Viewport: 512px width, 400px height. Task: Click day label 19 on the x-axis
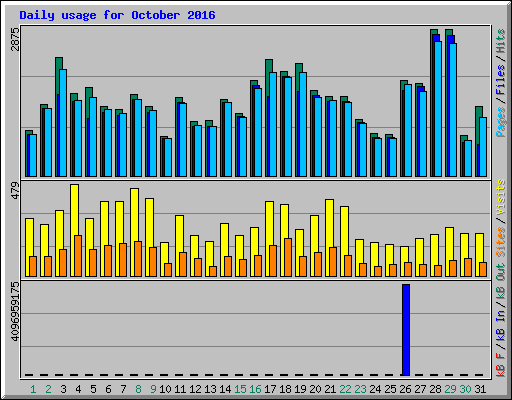[300, 389]
